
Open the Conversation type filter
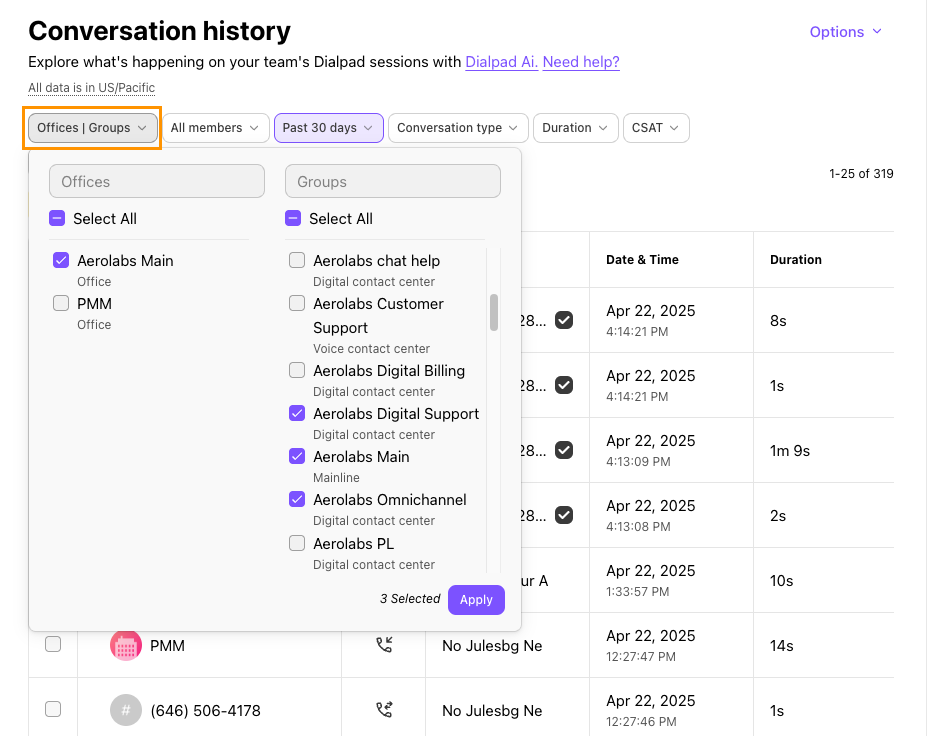[458, 128]
